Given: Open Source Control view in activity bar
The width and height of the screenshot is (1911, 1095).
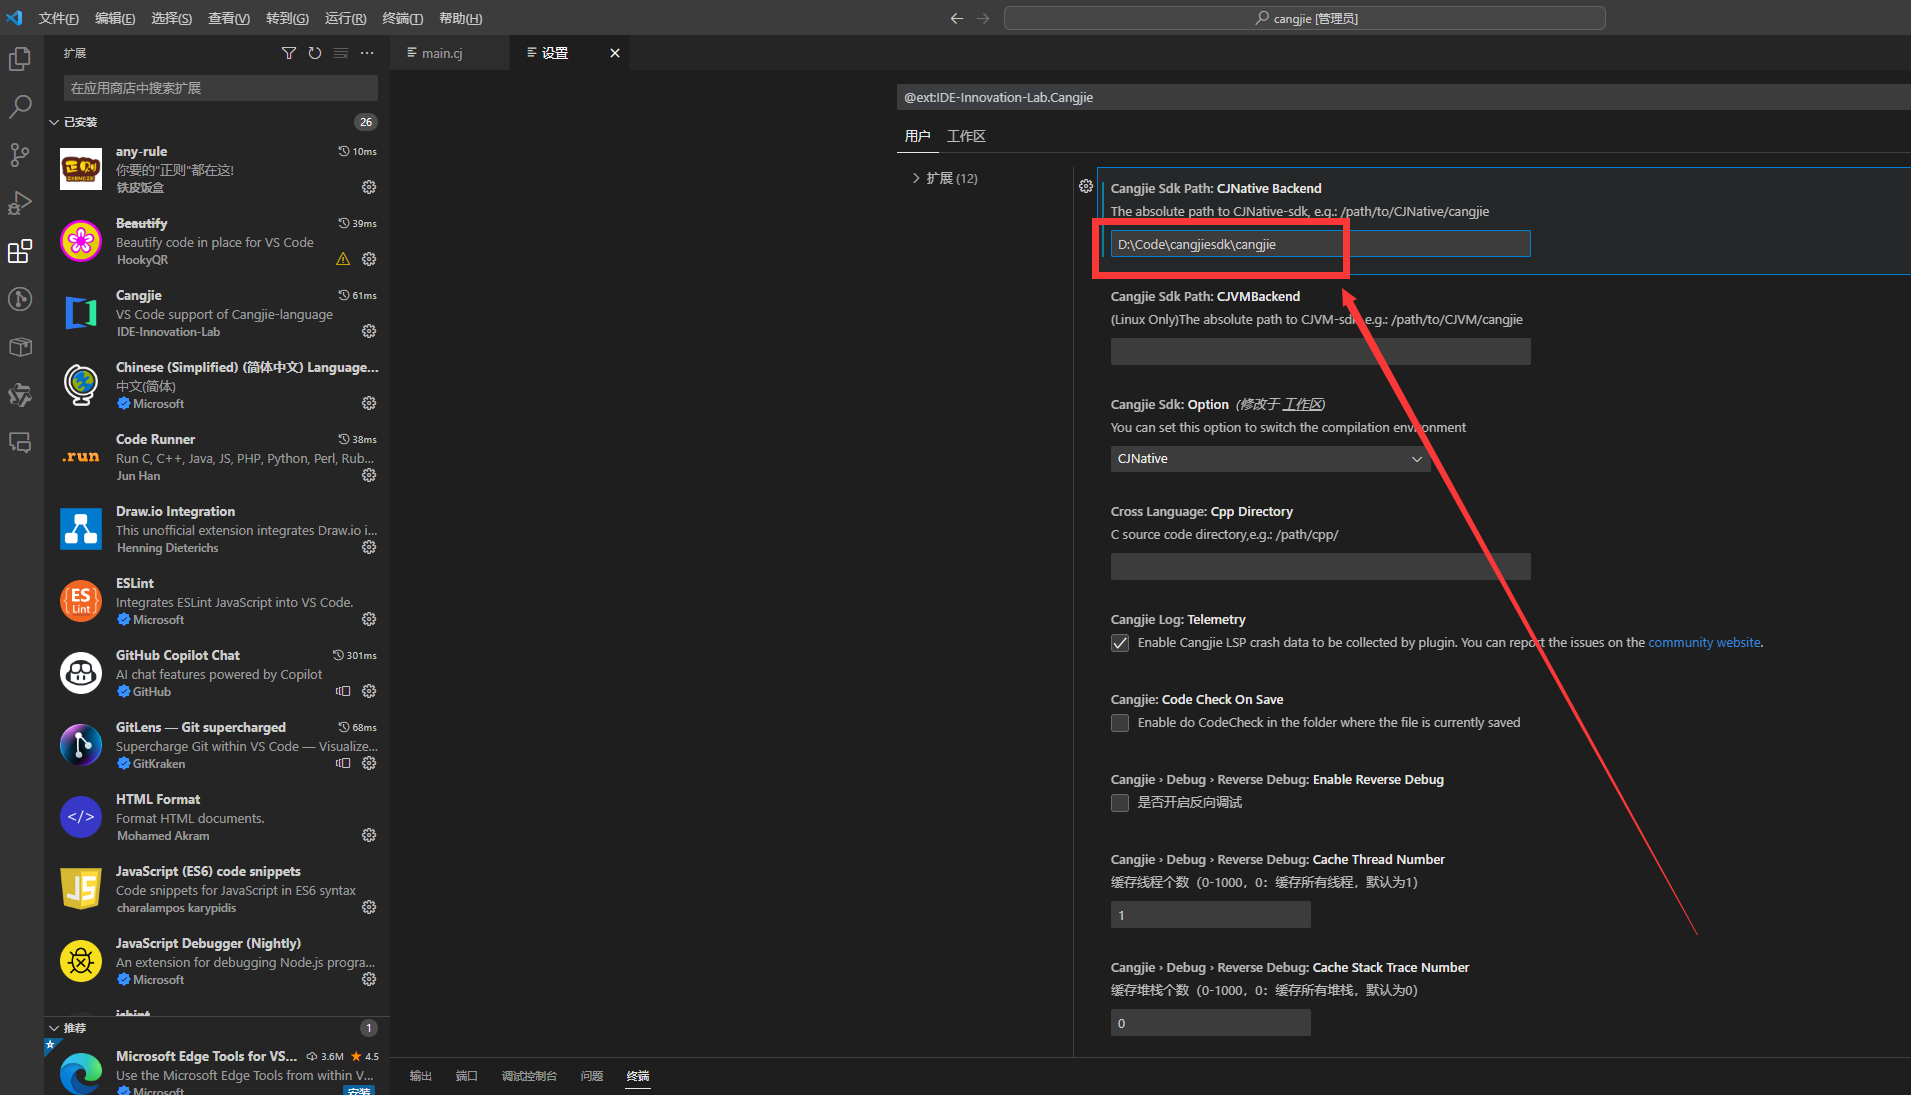Looking at the screenshot, I should pyautogui.click(x=20, y=155).
